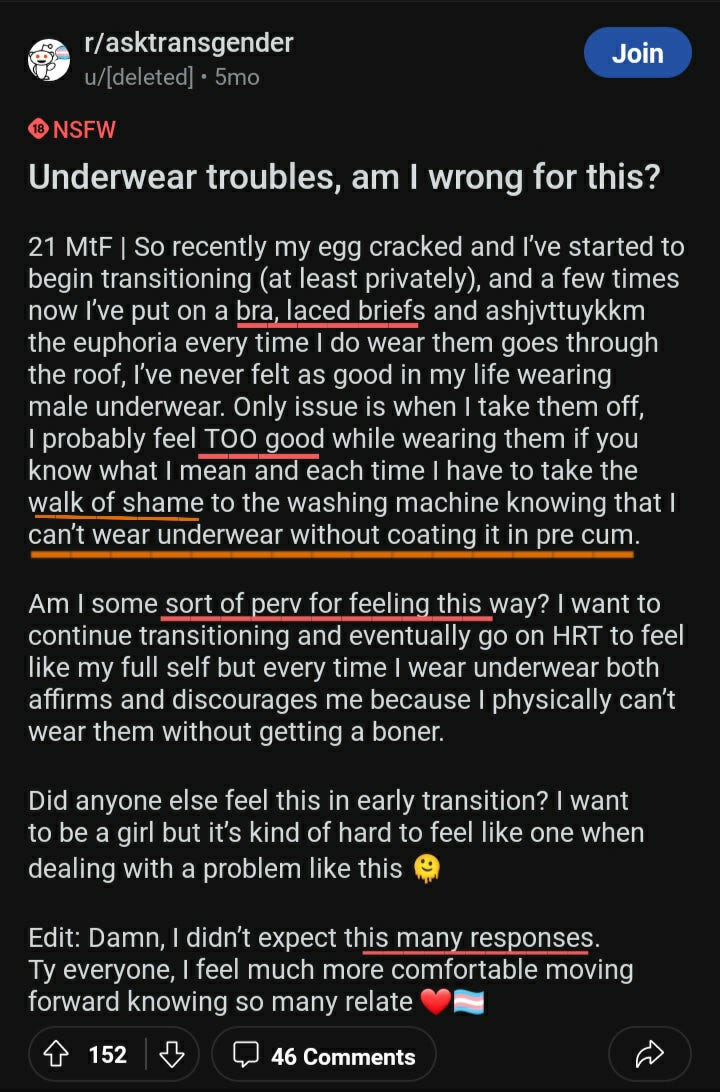Open the post title 'Underwear troubles, am I wrong for this?'
Image resolution: width=720 pixels, height=1092 pixels.
point(344,177)
